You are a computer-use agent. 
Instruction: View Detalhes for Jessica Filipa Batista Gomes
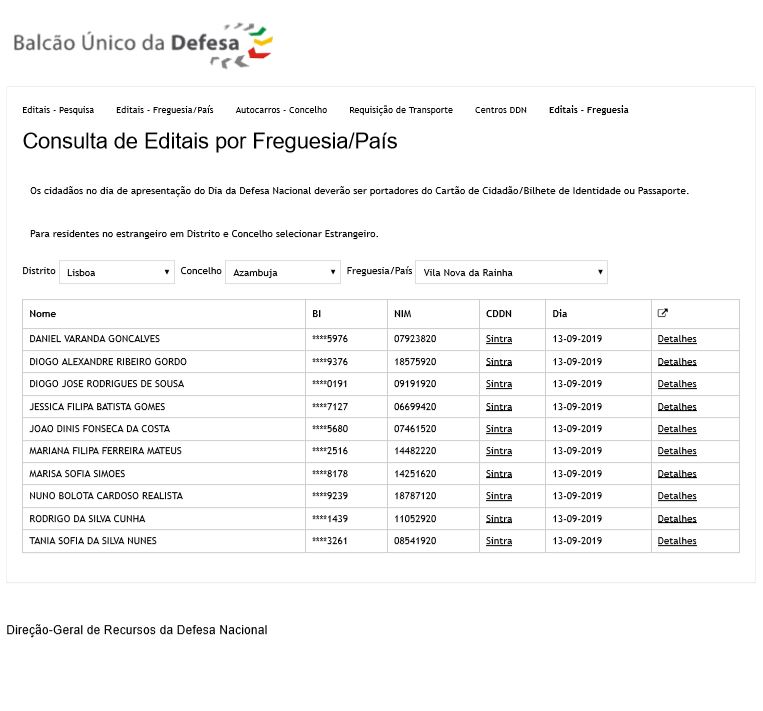677,407
